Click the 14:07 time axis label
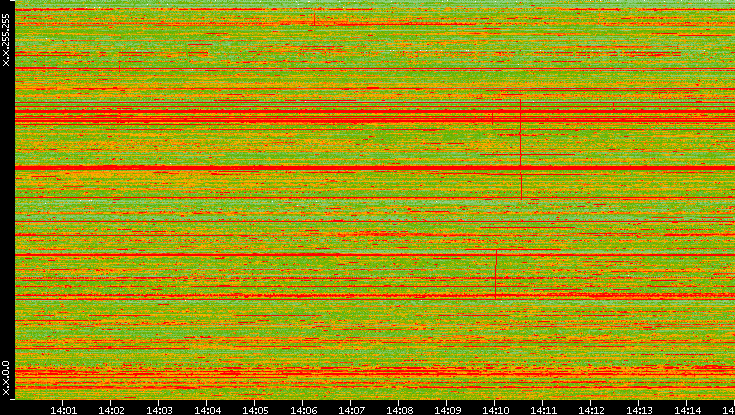The height and width of the screenshot is (415, 735). click(351, 410)
